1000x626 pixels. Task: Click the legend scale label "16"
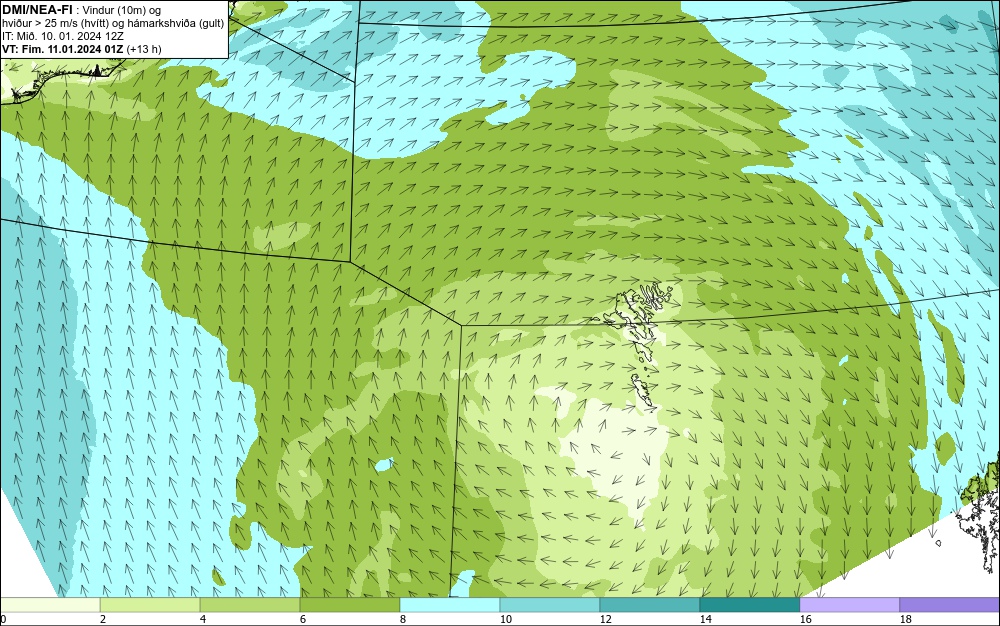[805, 619]
